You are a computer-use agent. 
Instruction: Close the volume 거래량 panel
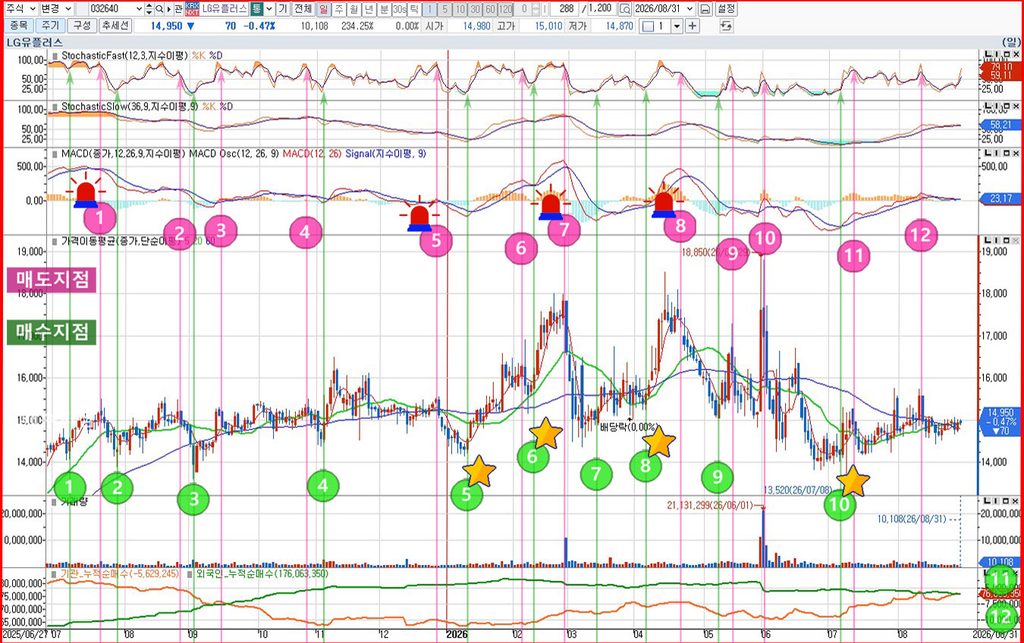click(1016, 501)
